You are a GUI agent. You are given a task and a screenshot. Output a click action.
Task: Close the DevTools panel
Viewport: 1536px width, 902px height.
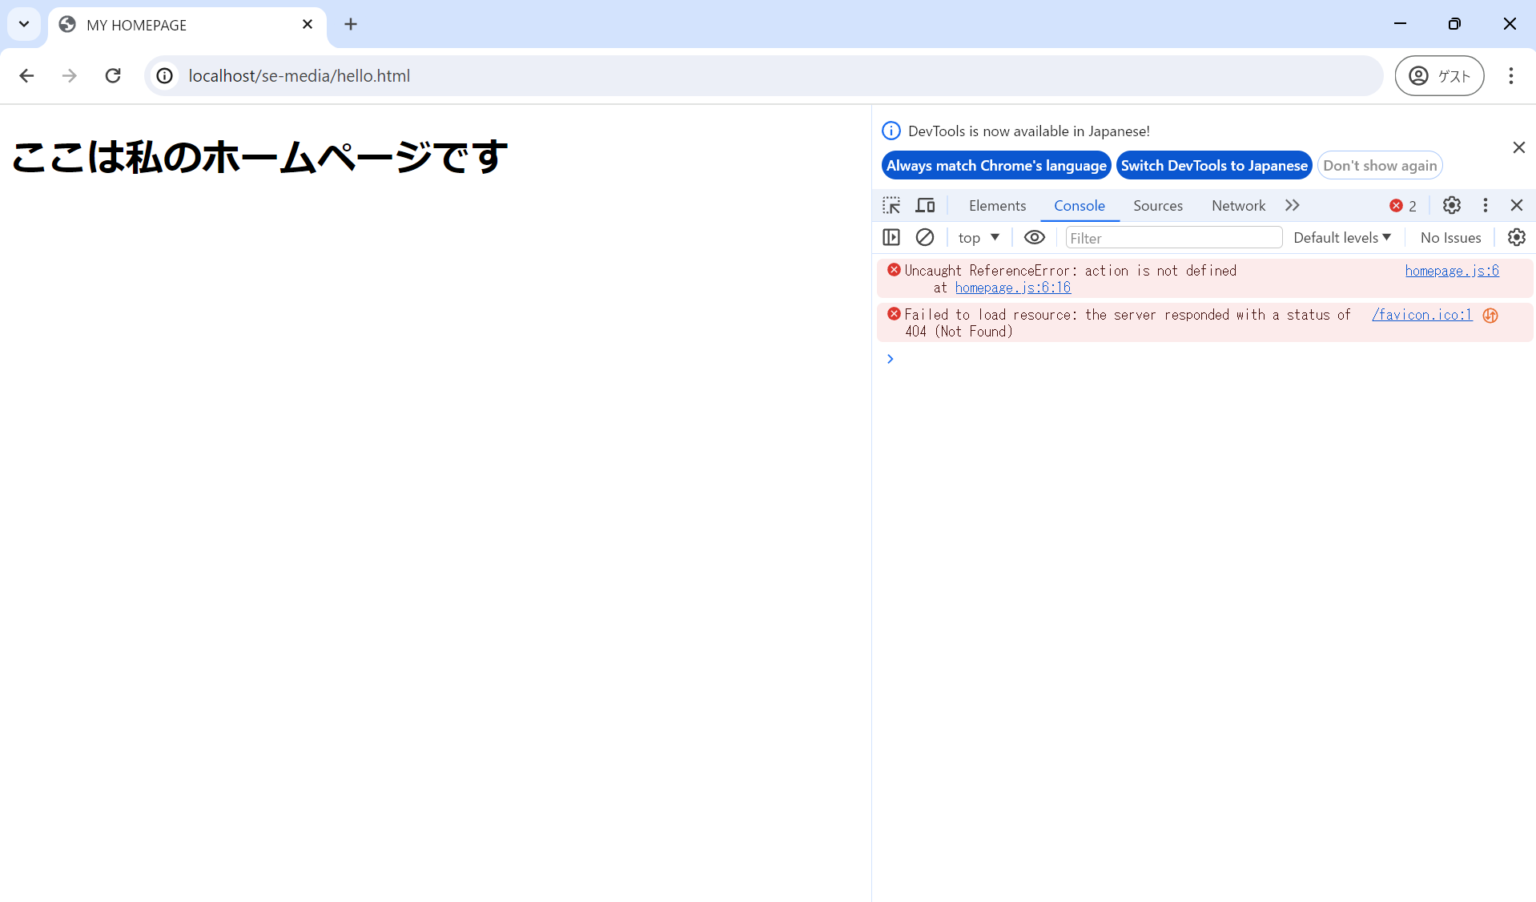tap(1517, 205)
